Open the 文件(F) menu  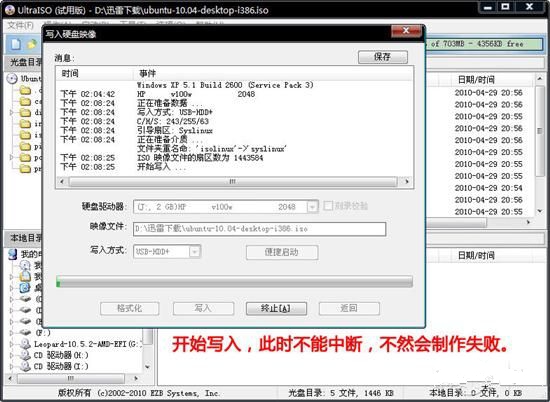20,26
